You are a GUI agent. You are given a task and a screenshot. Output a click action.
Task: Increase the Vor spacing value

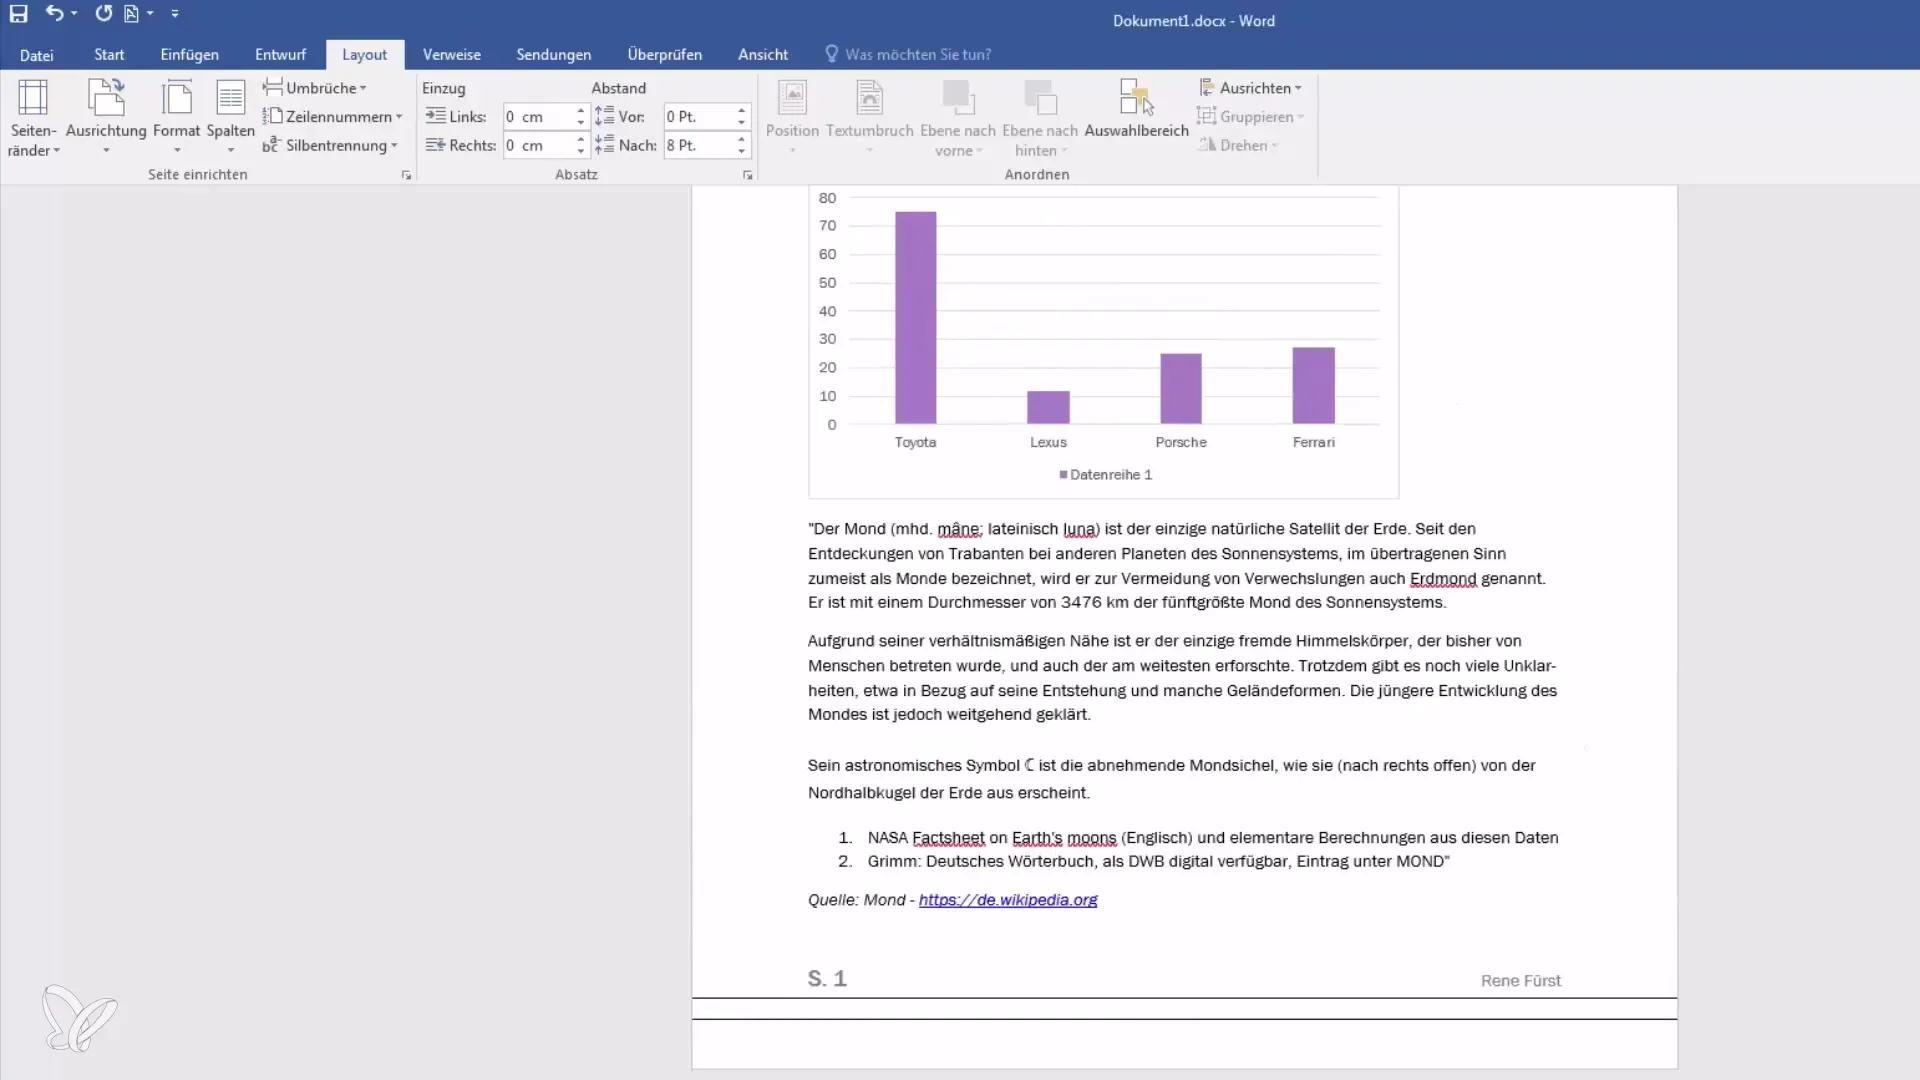click(x=742, y=111)
